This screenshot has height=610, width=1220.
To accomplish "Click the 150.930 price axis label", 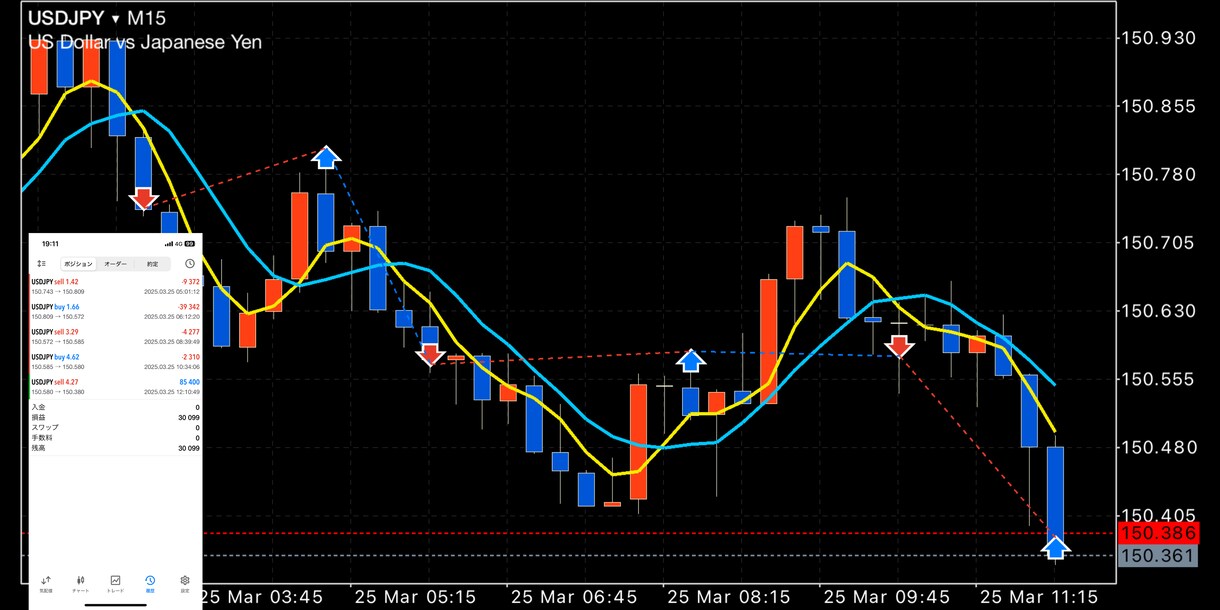I will pyautogui.click(x=1156, y=38).
